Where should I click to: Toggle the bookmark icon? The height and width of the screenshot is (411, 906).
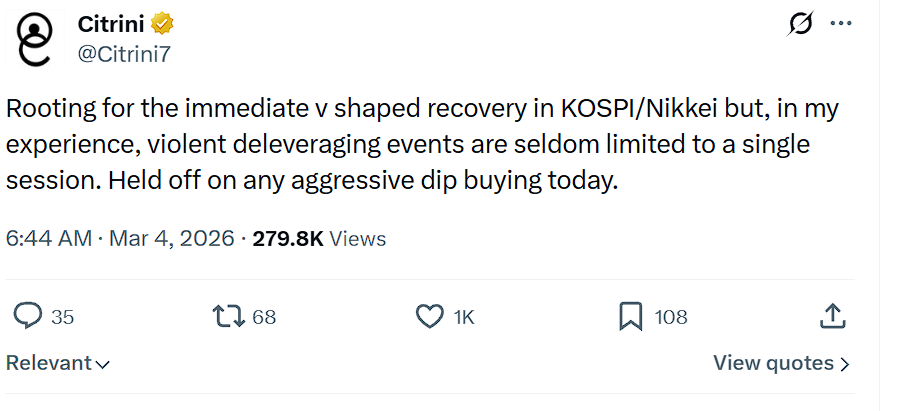[x=630, y=317]
